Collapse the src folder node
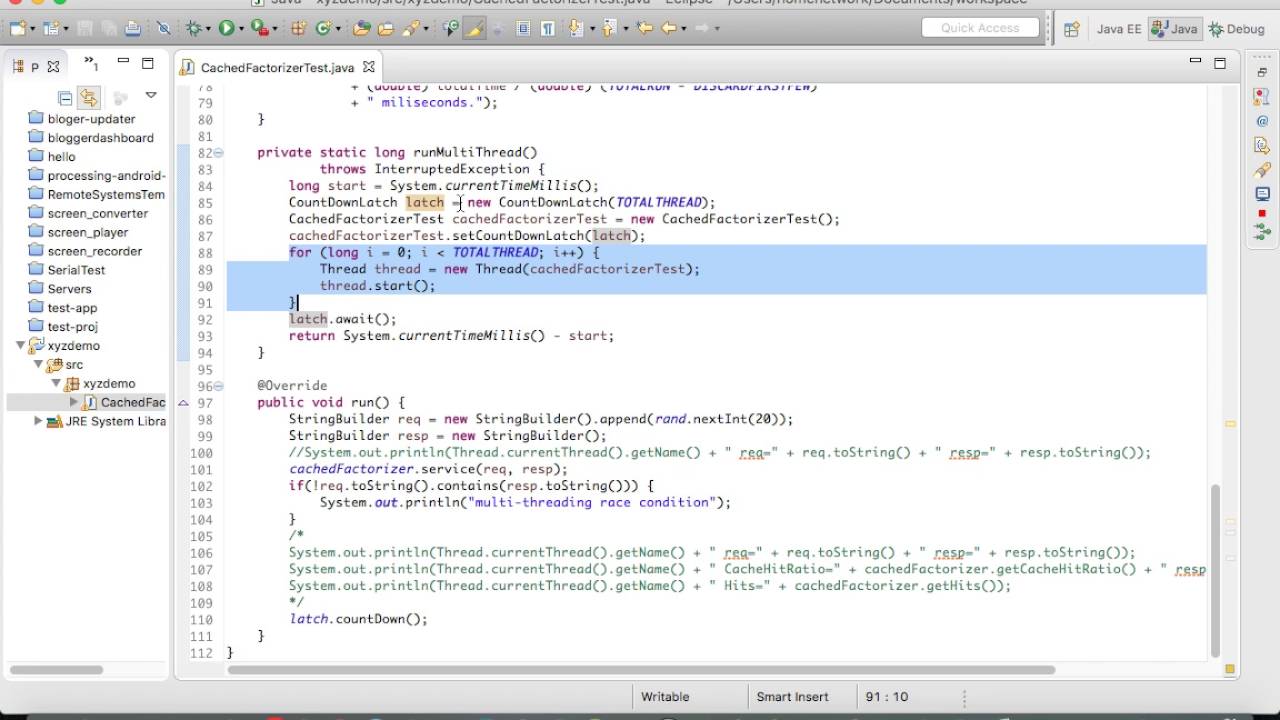The image size is (1280, 720). (x=38, y=365)
